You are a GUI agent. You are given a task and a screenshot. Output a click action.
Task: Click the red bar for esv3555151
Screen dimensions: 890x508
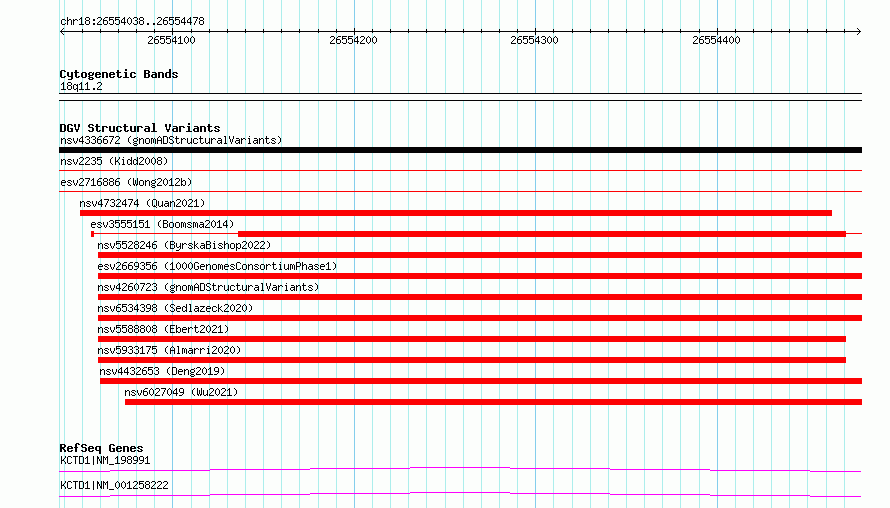tap(542, 234)
